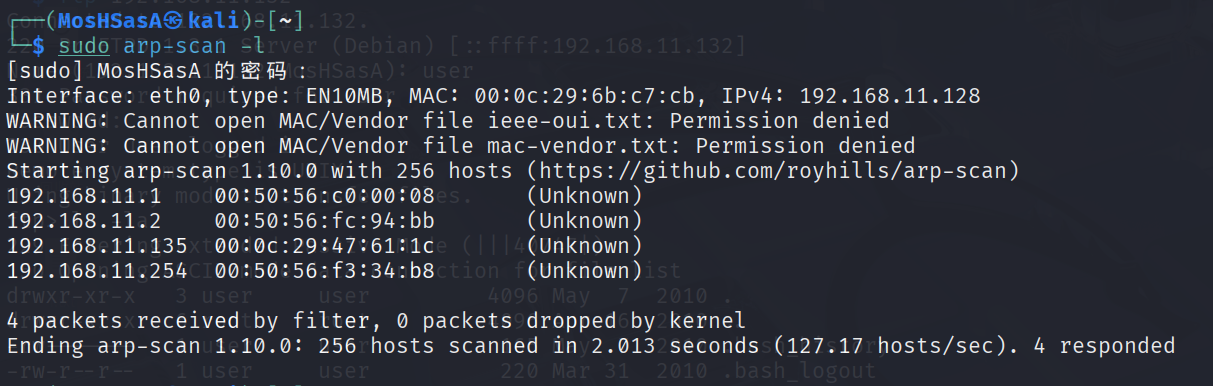Click MAC address 00:0c:29:47:61:1c

(324, 246)
